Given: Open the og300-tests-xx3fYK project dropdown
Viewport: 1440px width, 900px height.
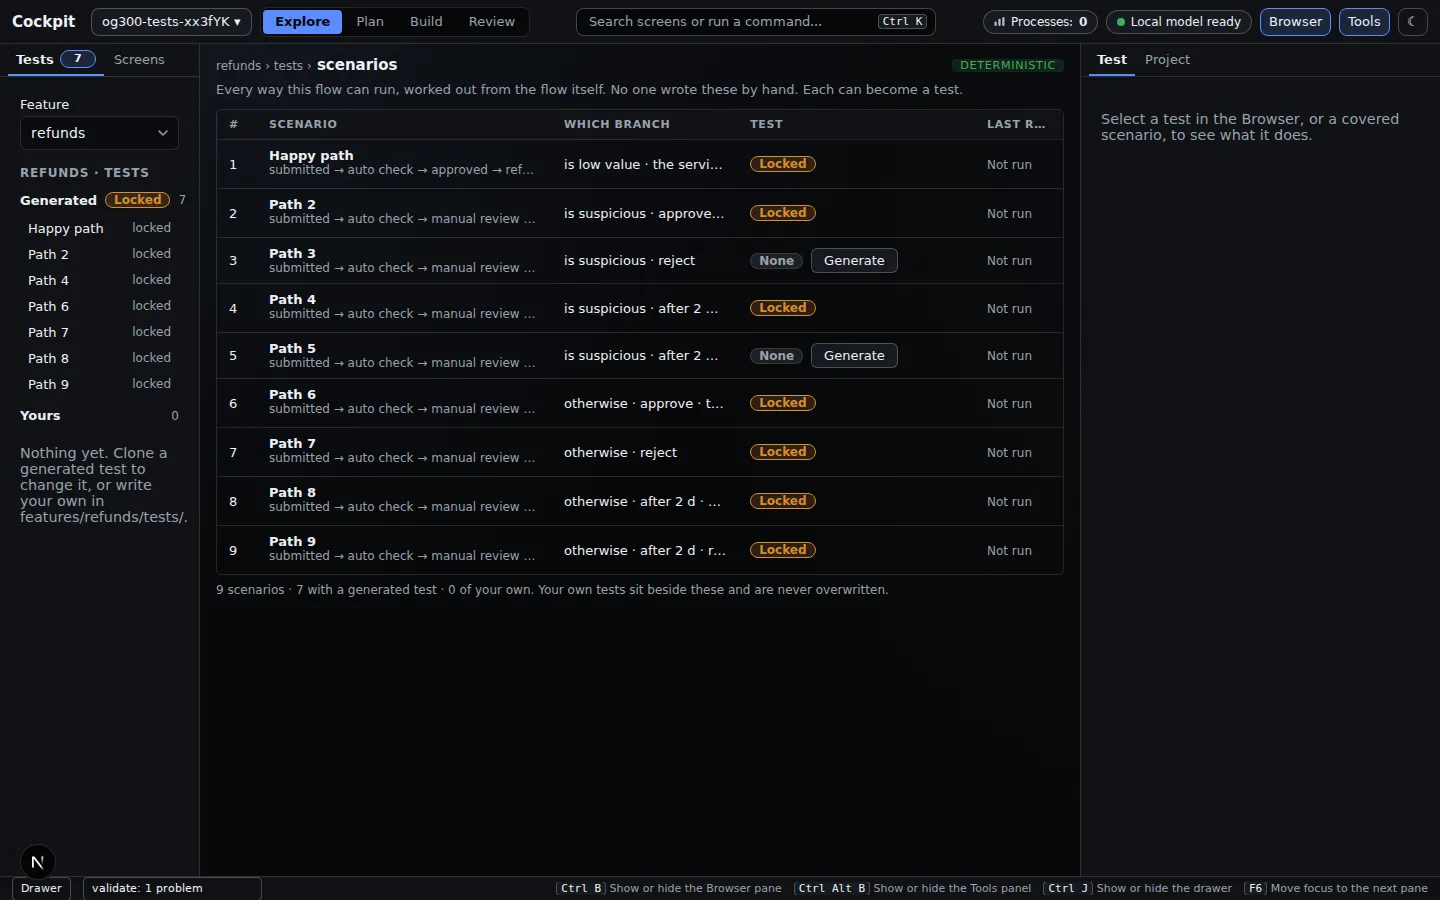Looking at the screenshot, I should click(171, 21).
